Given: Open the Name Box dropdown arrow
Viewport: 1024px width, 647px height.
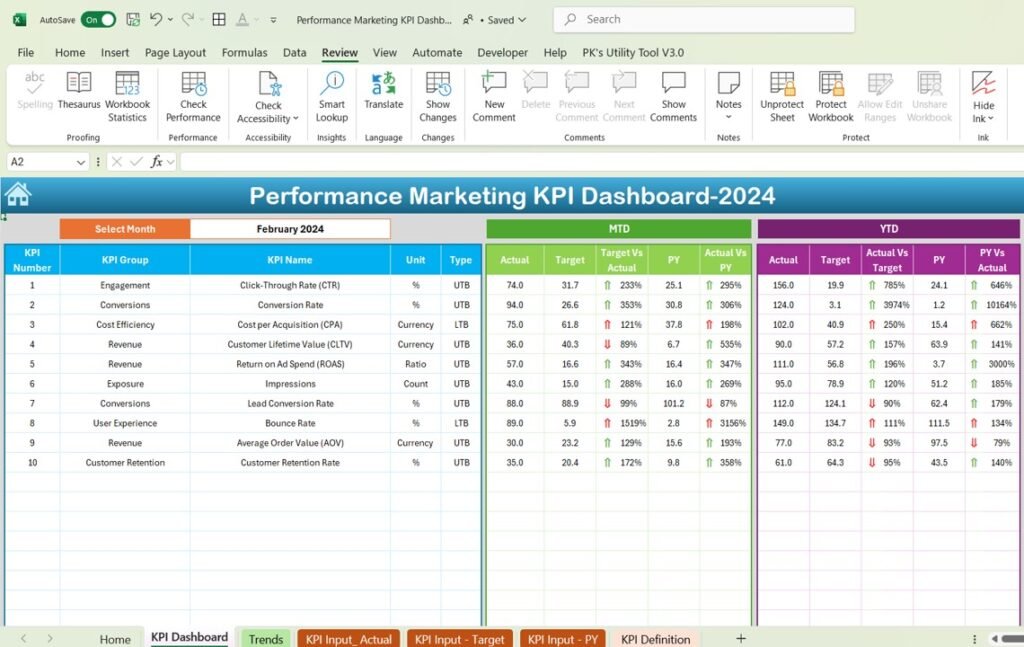Looking at the screenshot, I should pos(81,162).
